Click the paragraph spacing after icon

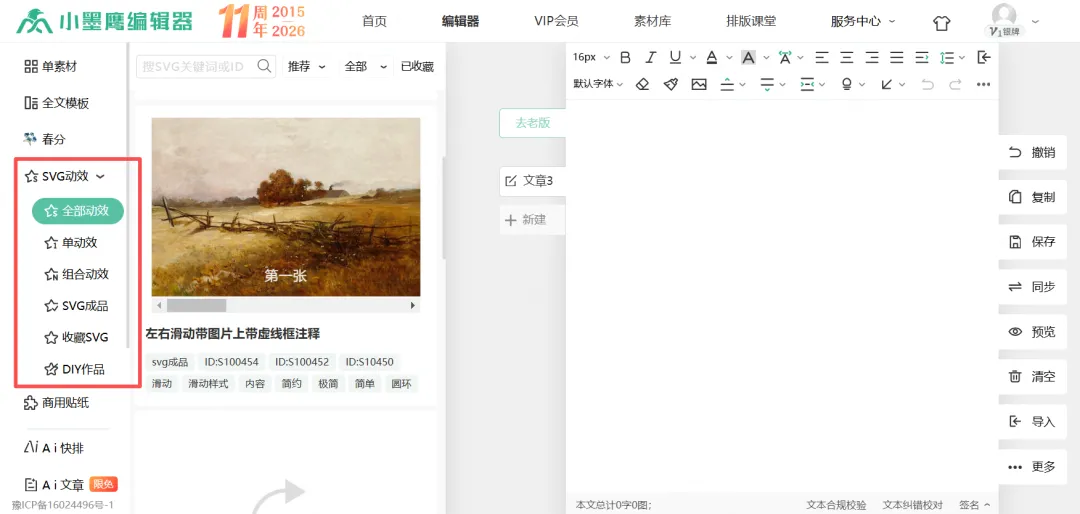767,84
